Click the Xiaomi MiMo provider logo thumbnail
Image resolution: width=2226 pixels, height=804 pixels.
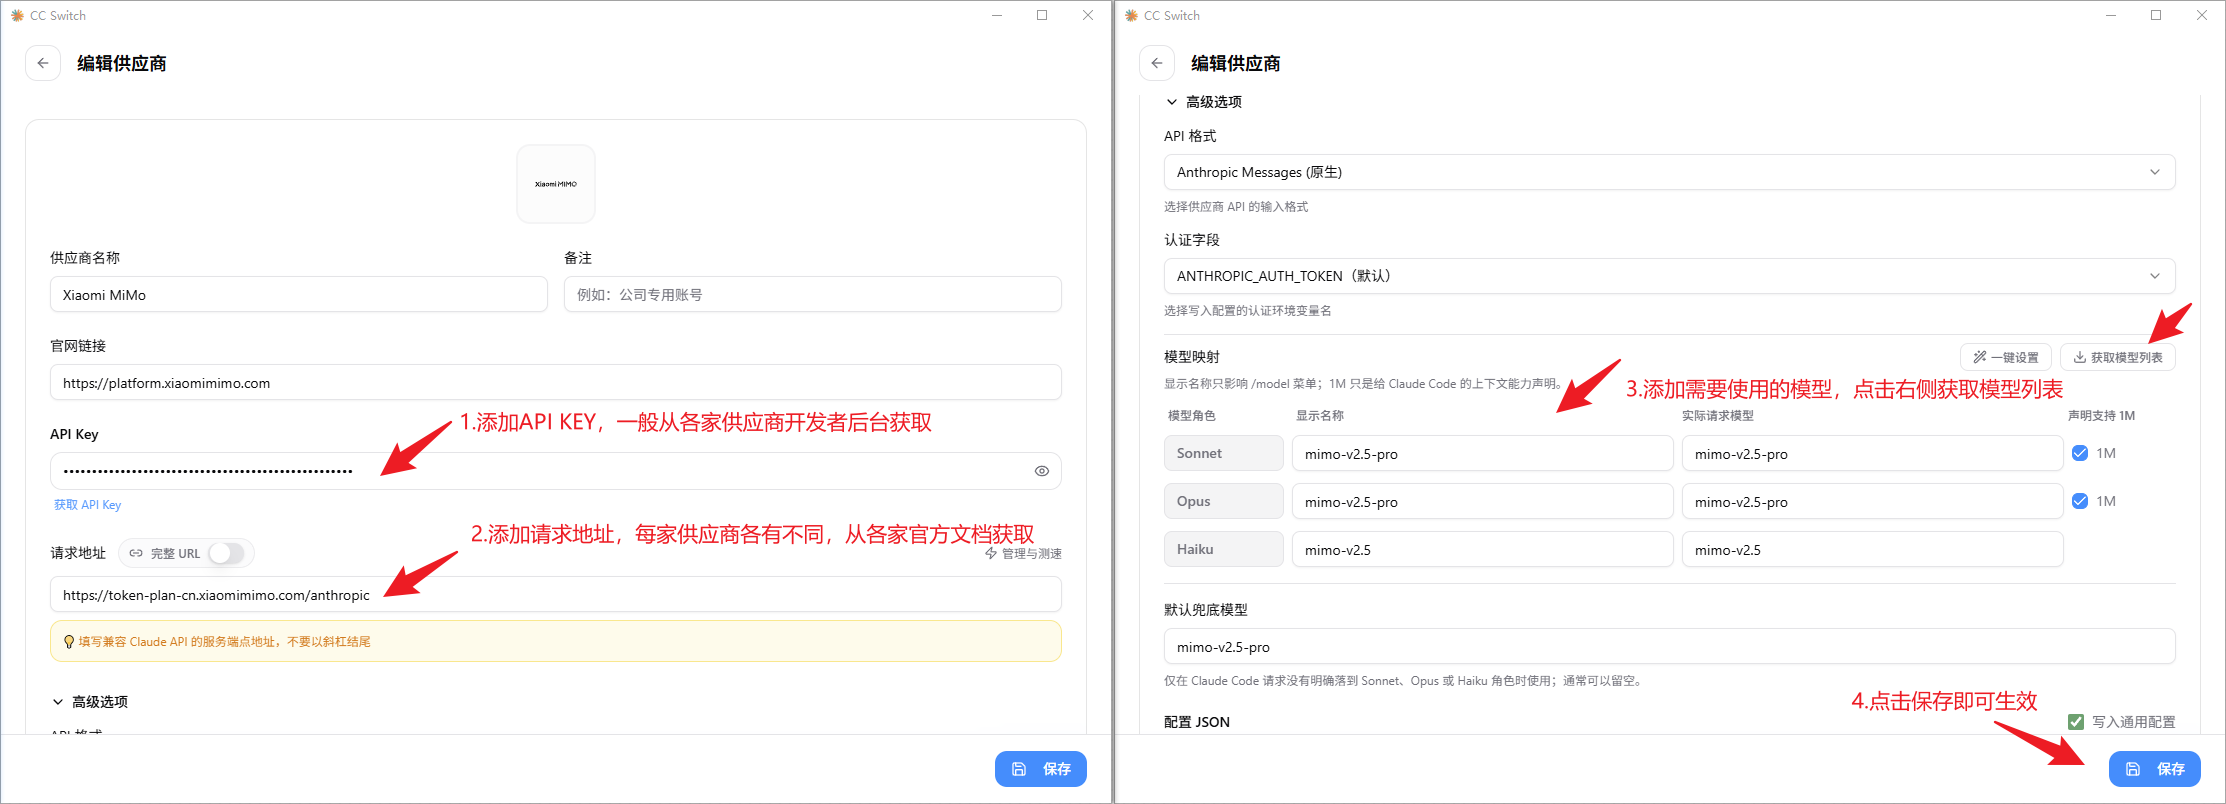[x=556, y=184]
